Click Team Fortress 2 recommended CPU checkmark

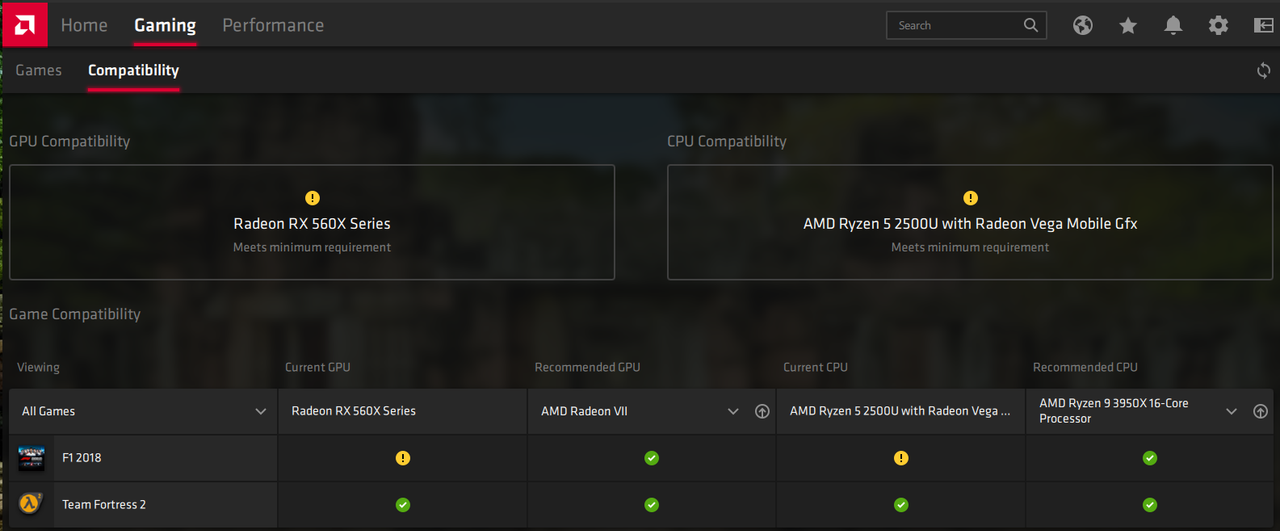[x=1150, y=505]
